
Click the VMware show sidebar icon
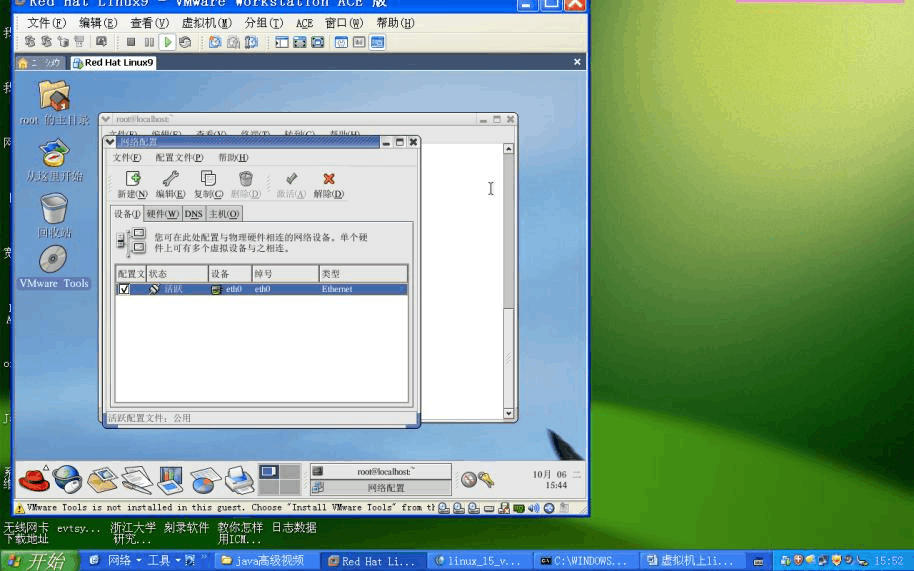[282, 42]
